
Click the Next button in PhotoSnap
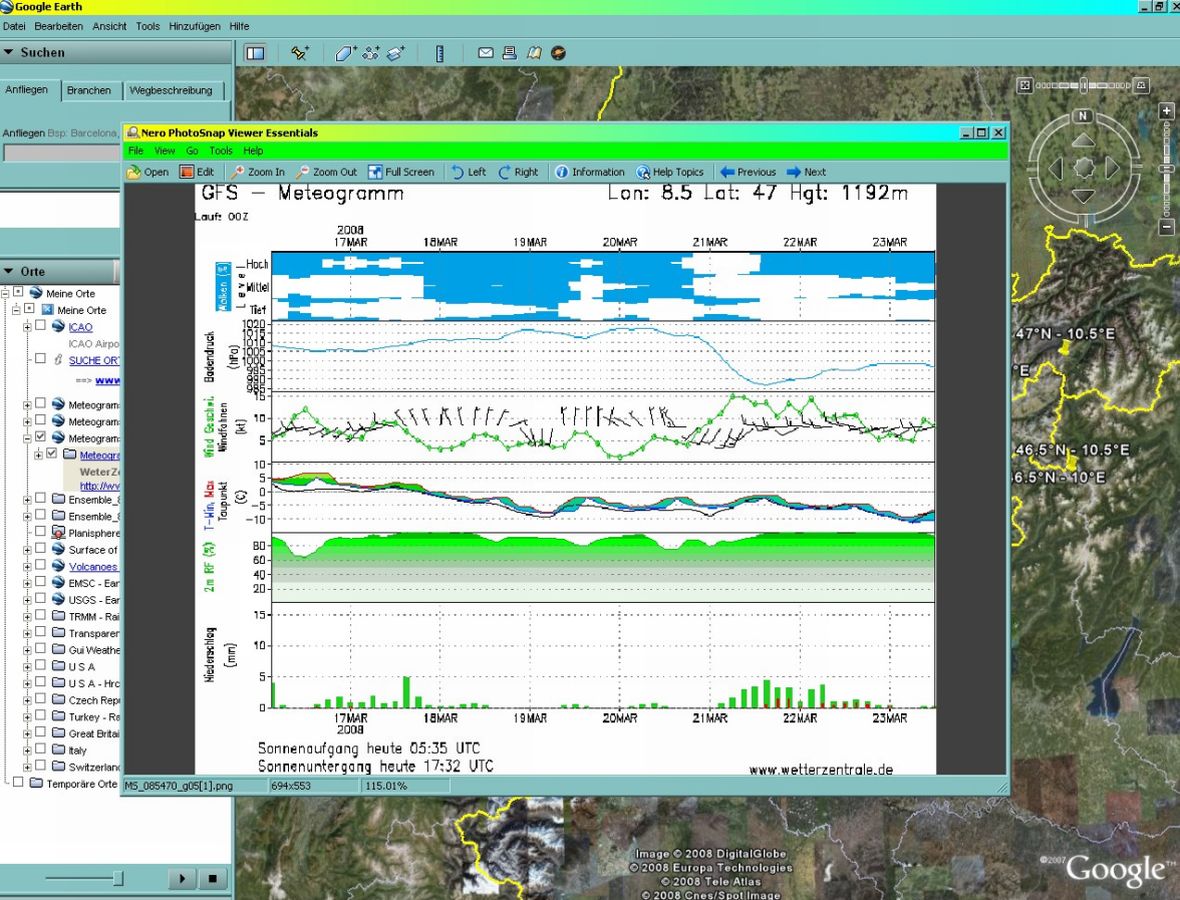[806, 172]
